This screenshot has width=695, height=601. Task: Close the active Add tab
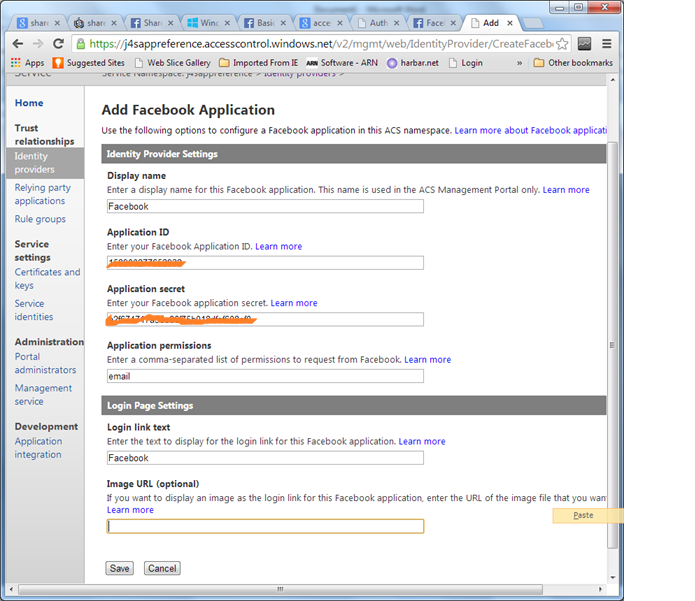tap(510, 23)
